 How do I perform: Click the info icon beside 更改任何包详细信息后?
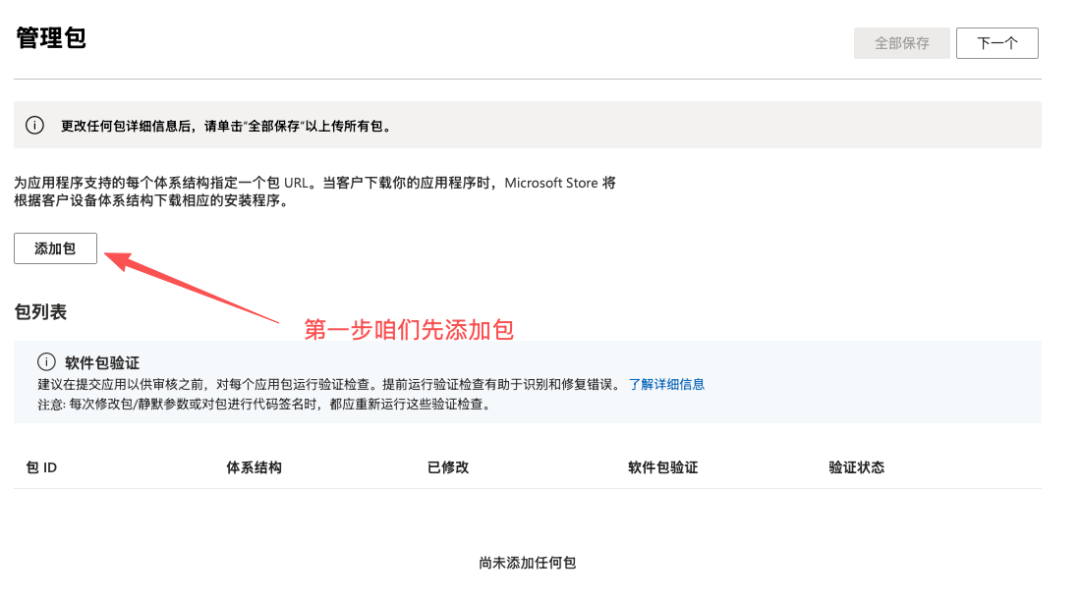[x=34, y=125]
